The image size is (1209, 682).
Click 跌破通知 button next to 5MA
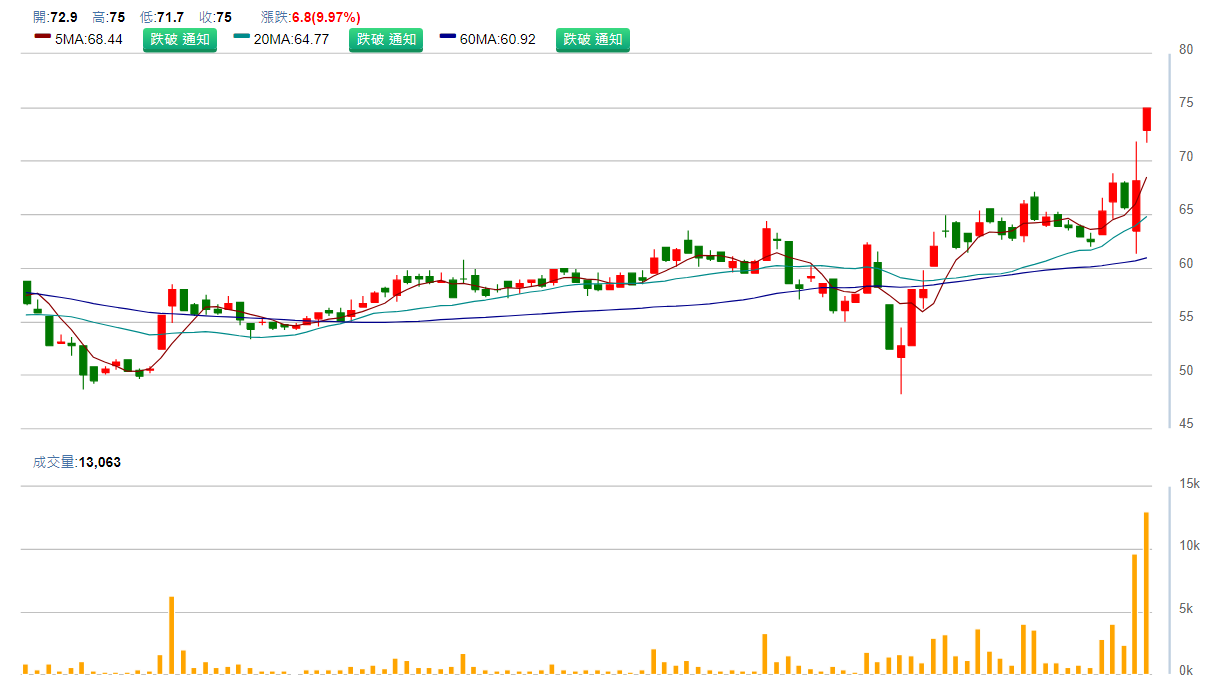[180, 40]
